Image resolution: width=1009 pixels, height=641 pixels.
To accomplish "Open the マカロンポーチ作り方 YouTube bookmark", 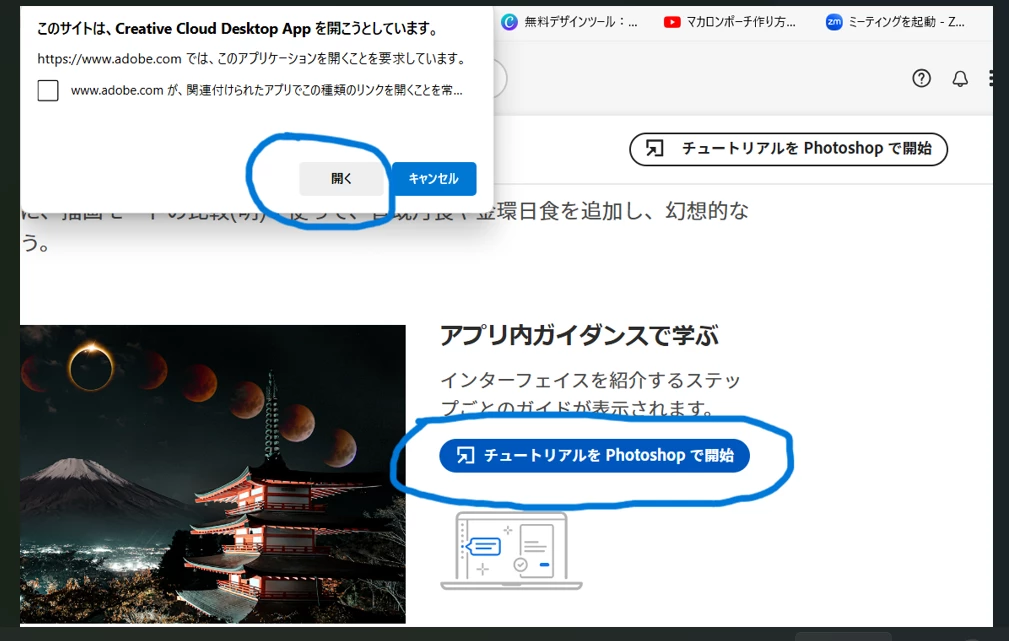I will 730,22.
